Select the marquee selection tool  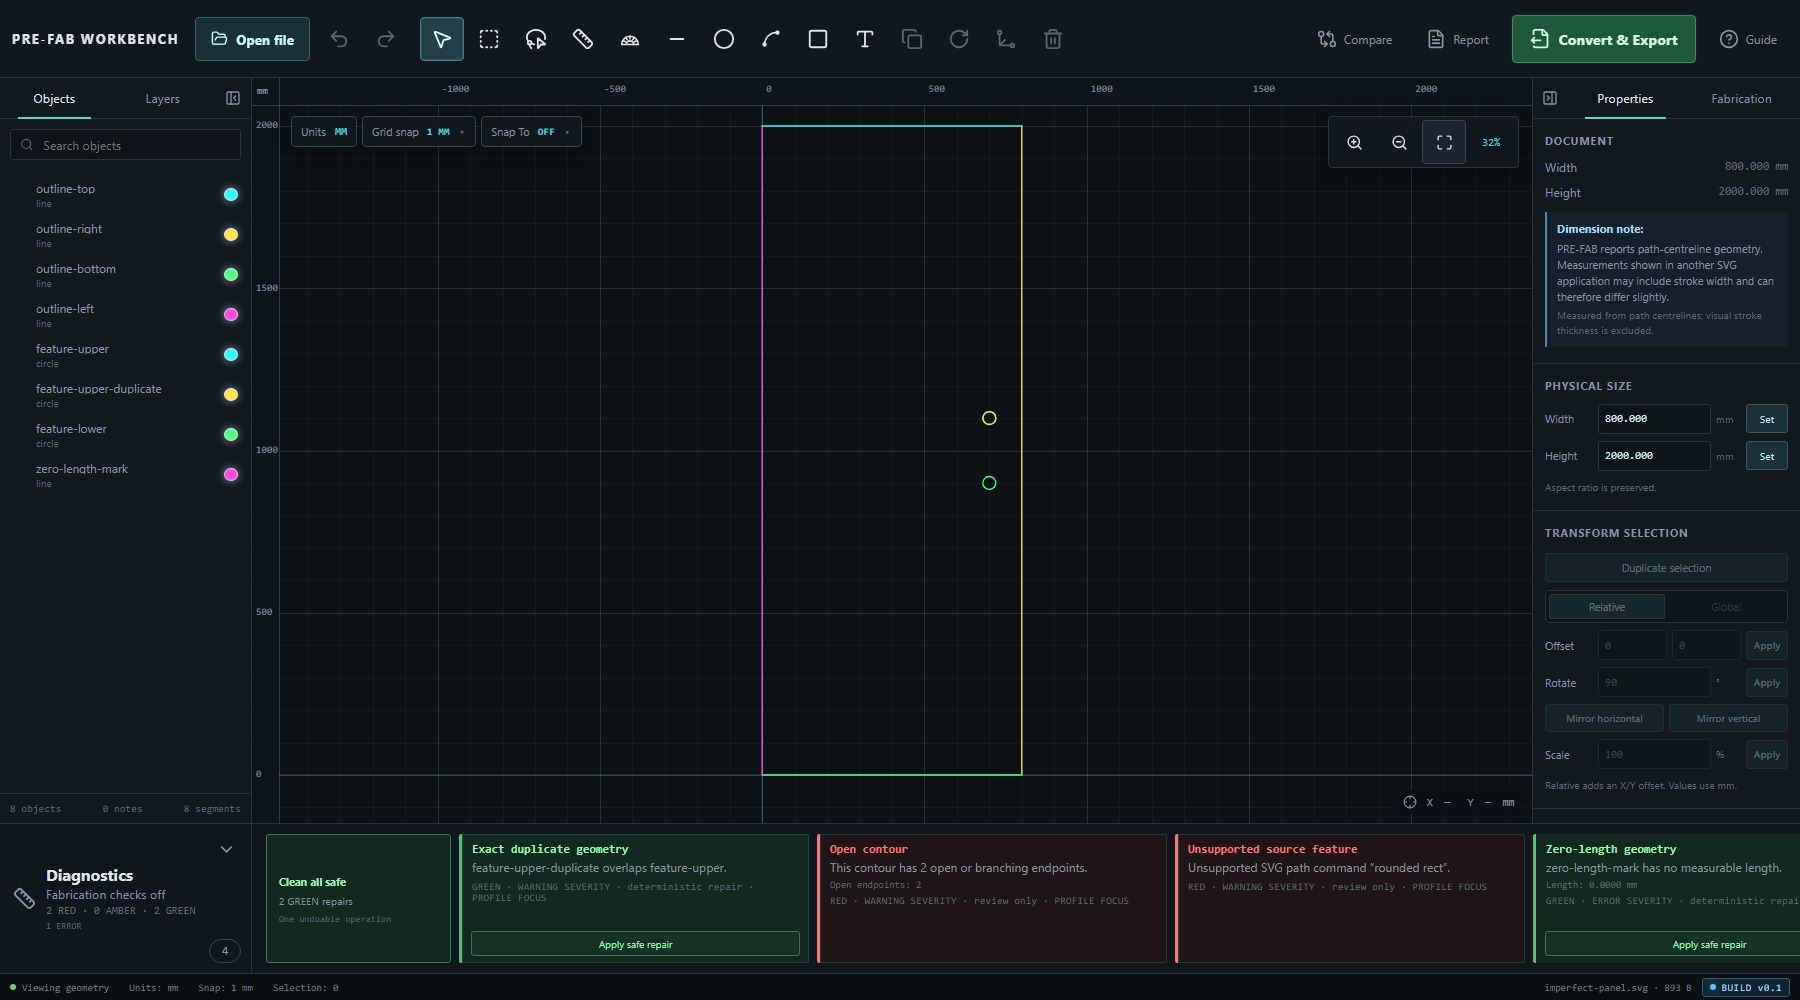[x=489, y=39]
